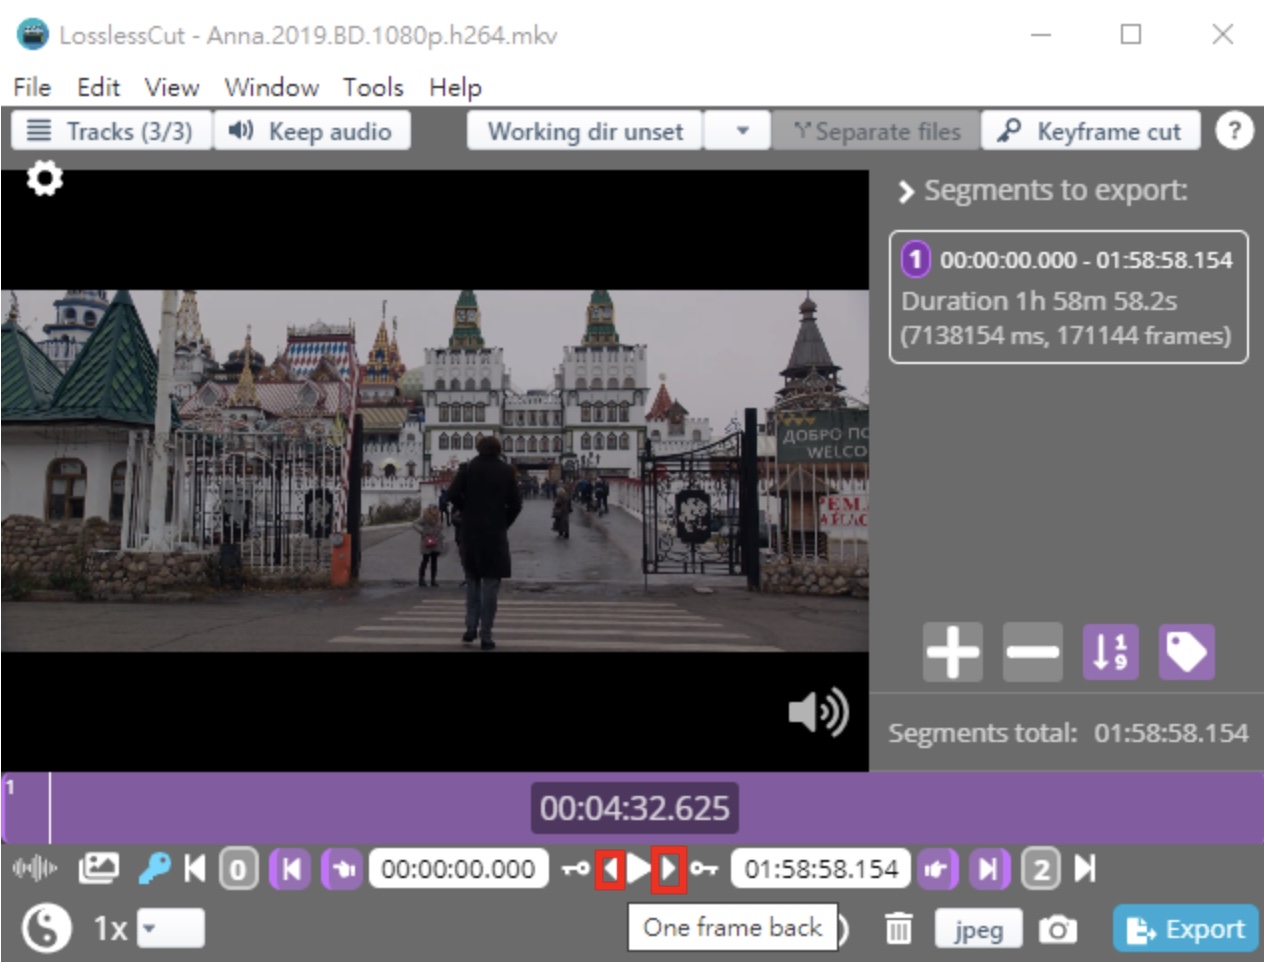Select segment 1 in the export list
The height and width of the screenshot is (962, 1264).
1068,297
